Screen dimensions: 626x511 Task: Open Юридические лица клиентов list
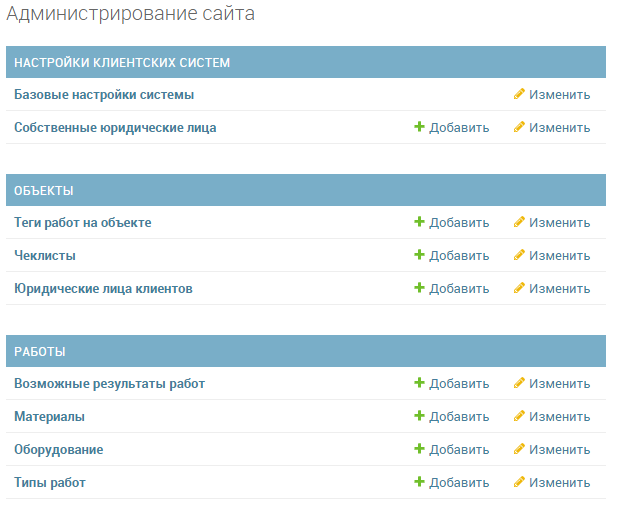pyautogui.click(x=103, y=289)
